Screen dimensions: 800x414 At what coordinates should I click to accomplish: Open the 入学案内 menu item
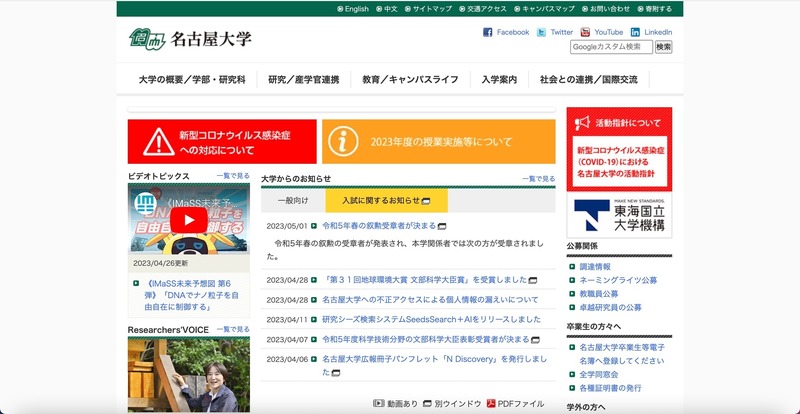pyautogui.click(x=499, y=79)
